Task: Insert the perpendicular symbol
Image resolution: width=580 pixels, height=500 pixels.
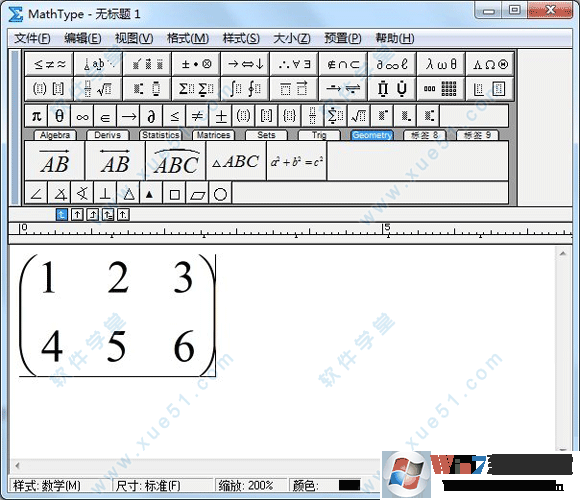Action: pyautogui.click(x=105, y=193)
